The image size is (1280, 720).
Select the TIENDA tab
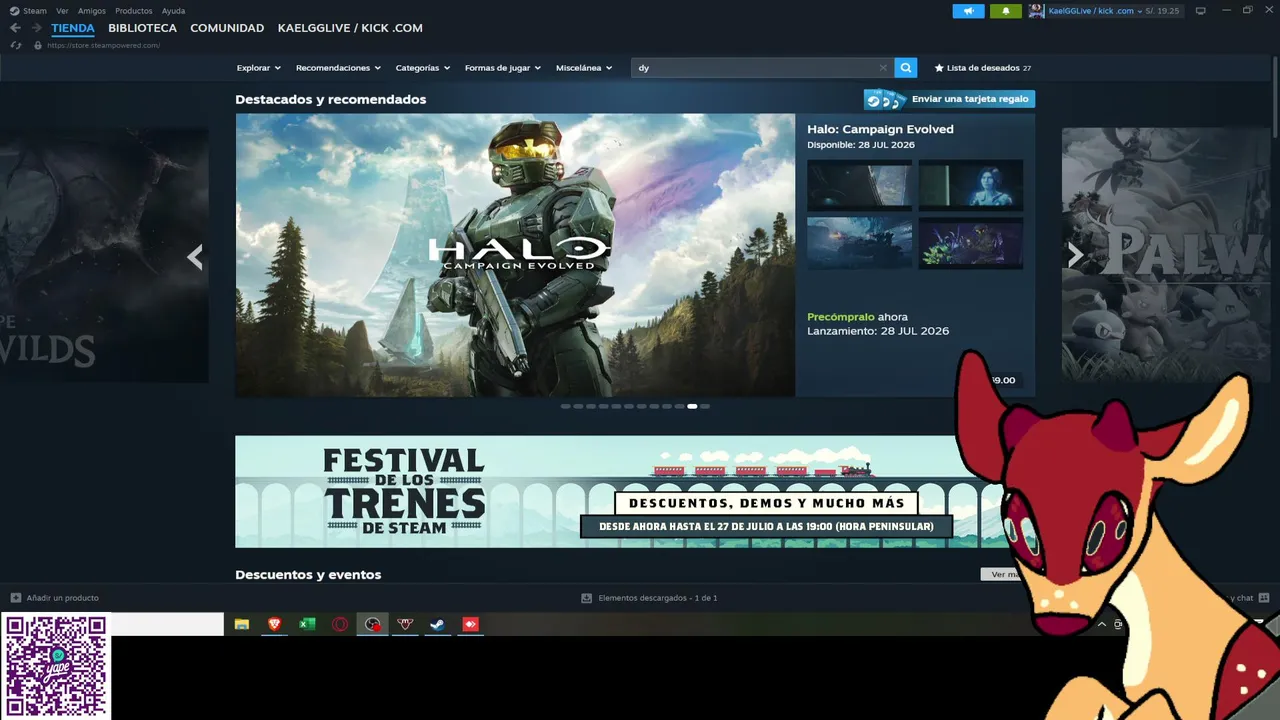point(73,28)
